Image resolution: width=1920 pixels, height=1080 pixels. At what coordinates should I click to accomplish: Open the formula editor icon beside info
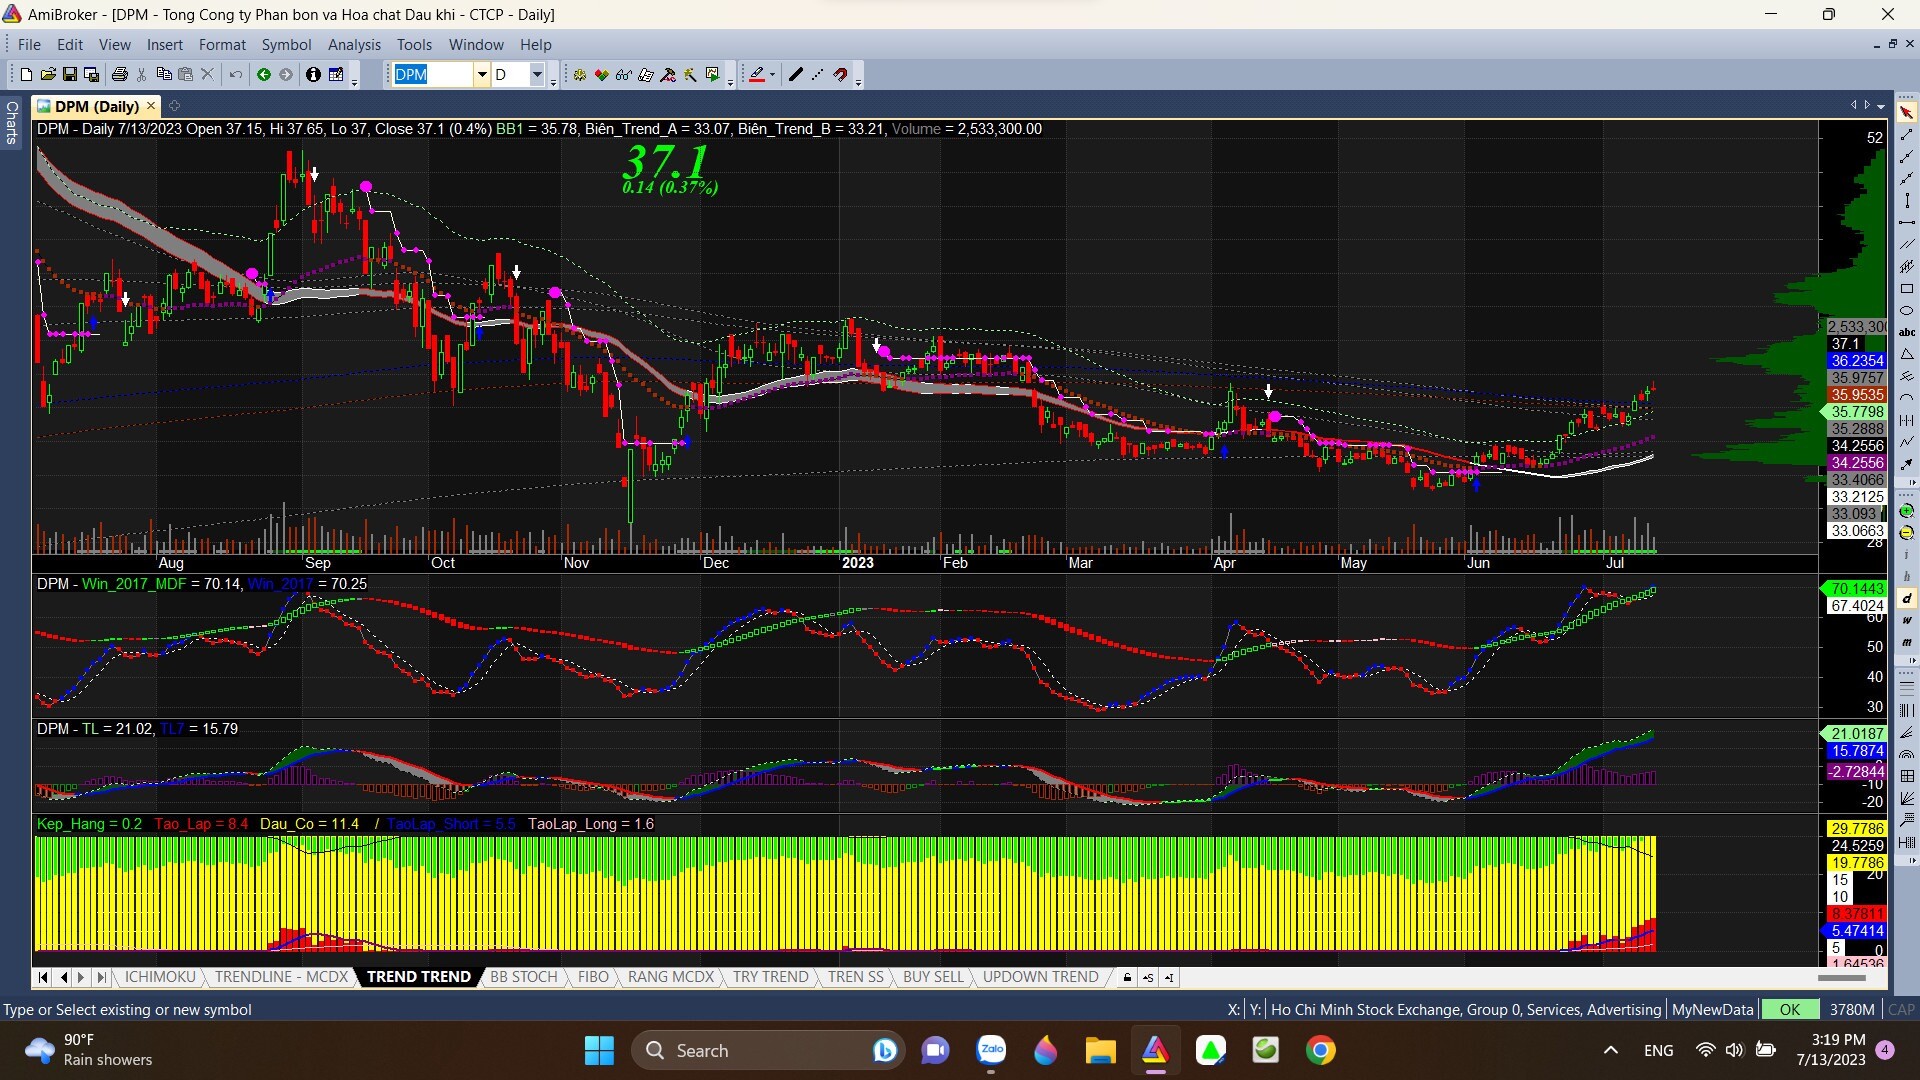click(x=336, y=74)
